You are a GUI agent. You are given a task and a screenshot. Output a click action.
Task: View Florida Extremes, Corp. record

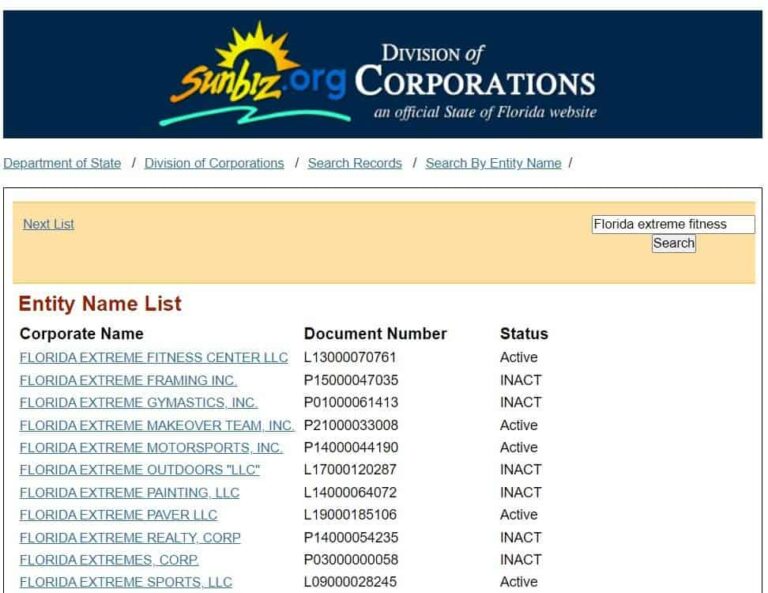click(x=109, y=559)
